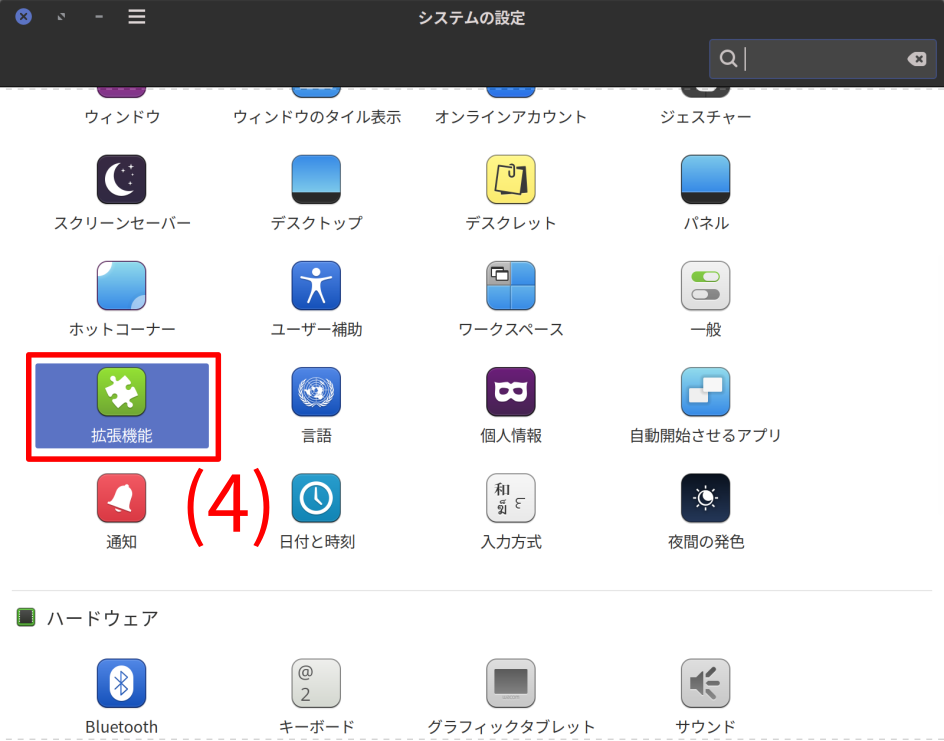Viewport: 944px width, 741px height.
Task: Open the デスクトップ settings icon
Action: click(316, 181)
